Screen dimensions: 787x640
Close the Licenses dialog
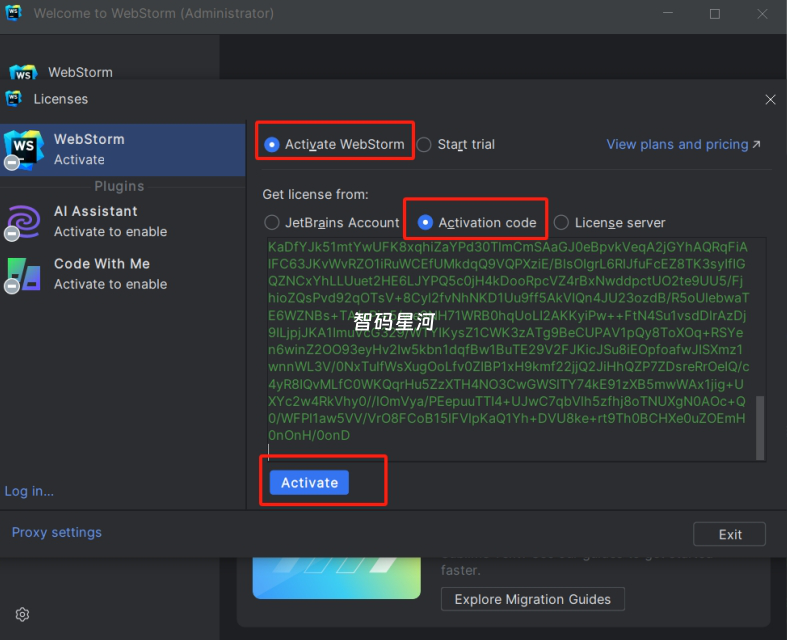(x=770, y=99)
